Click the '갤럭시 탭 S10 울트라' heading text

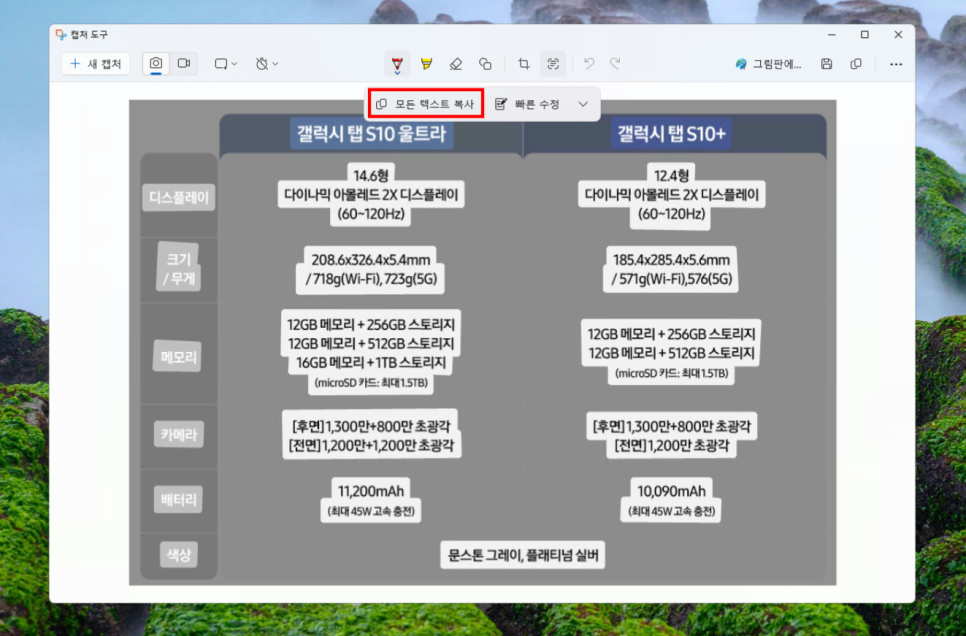point(371,133)
